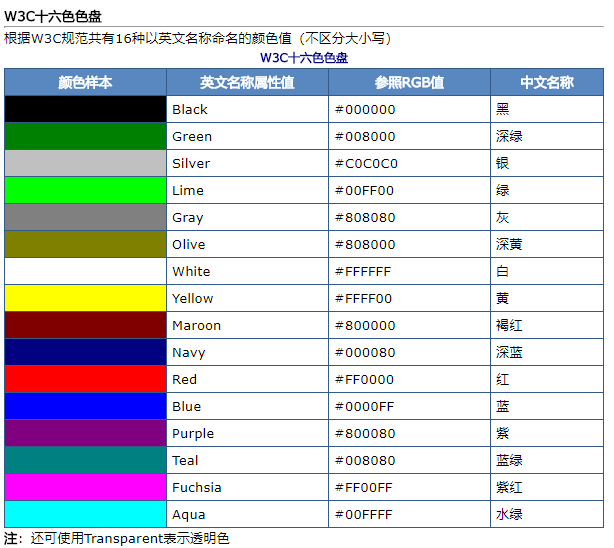Viewport: 614px width, 548px height.
Task: Click the '#000000' RGB value
Action: point(365,110)
